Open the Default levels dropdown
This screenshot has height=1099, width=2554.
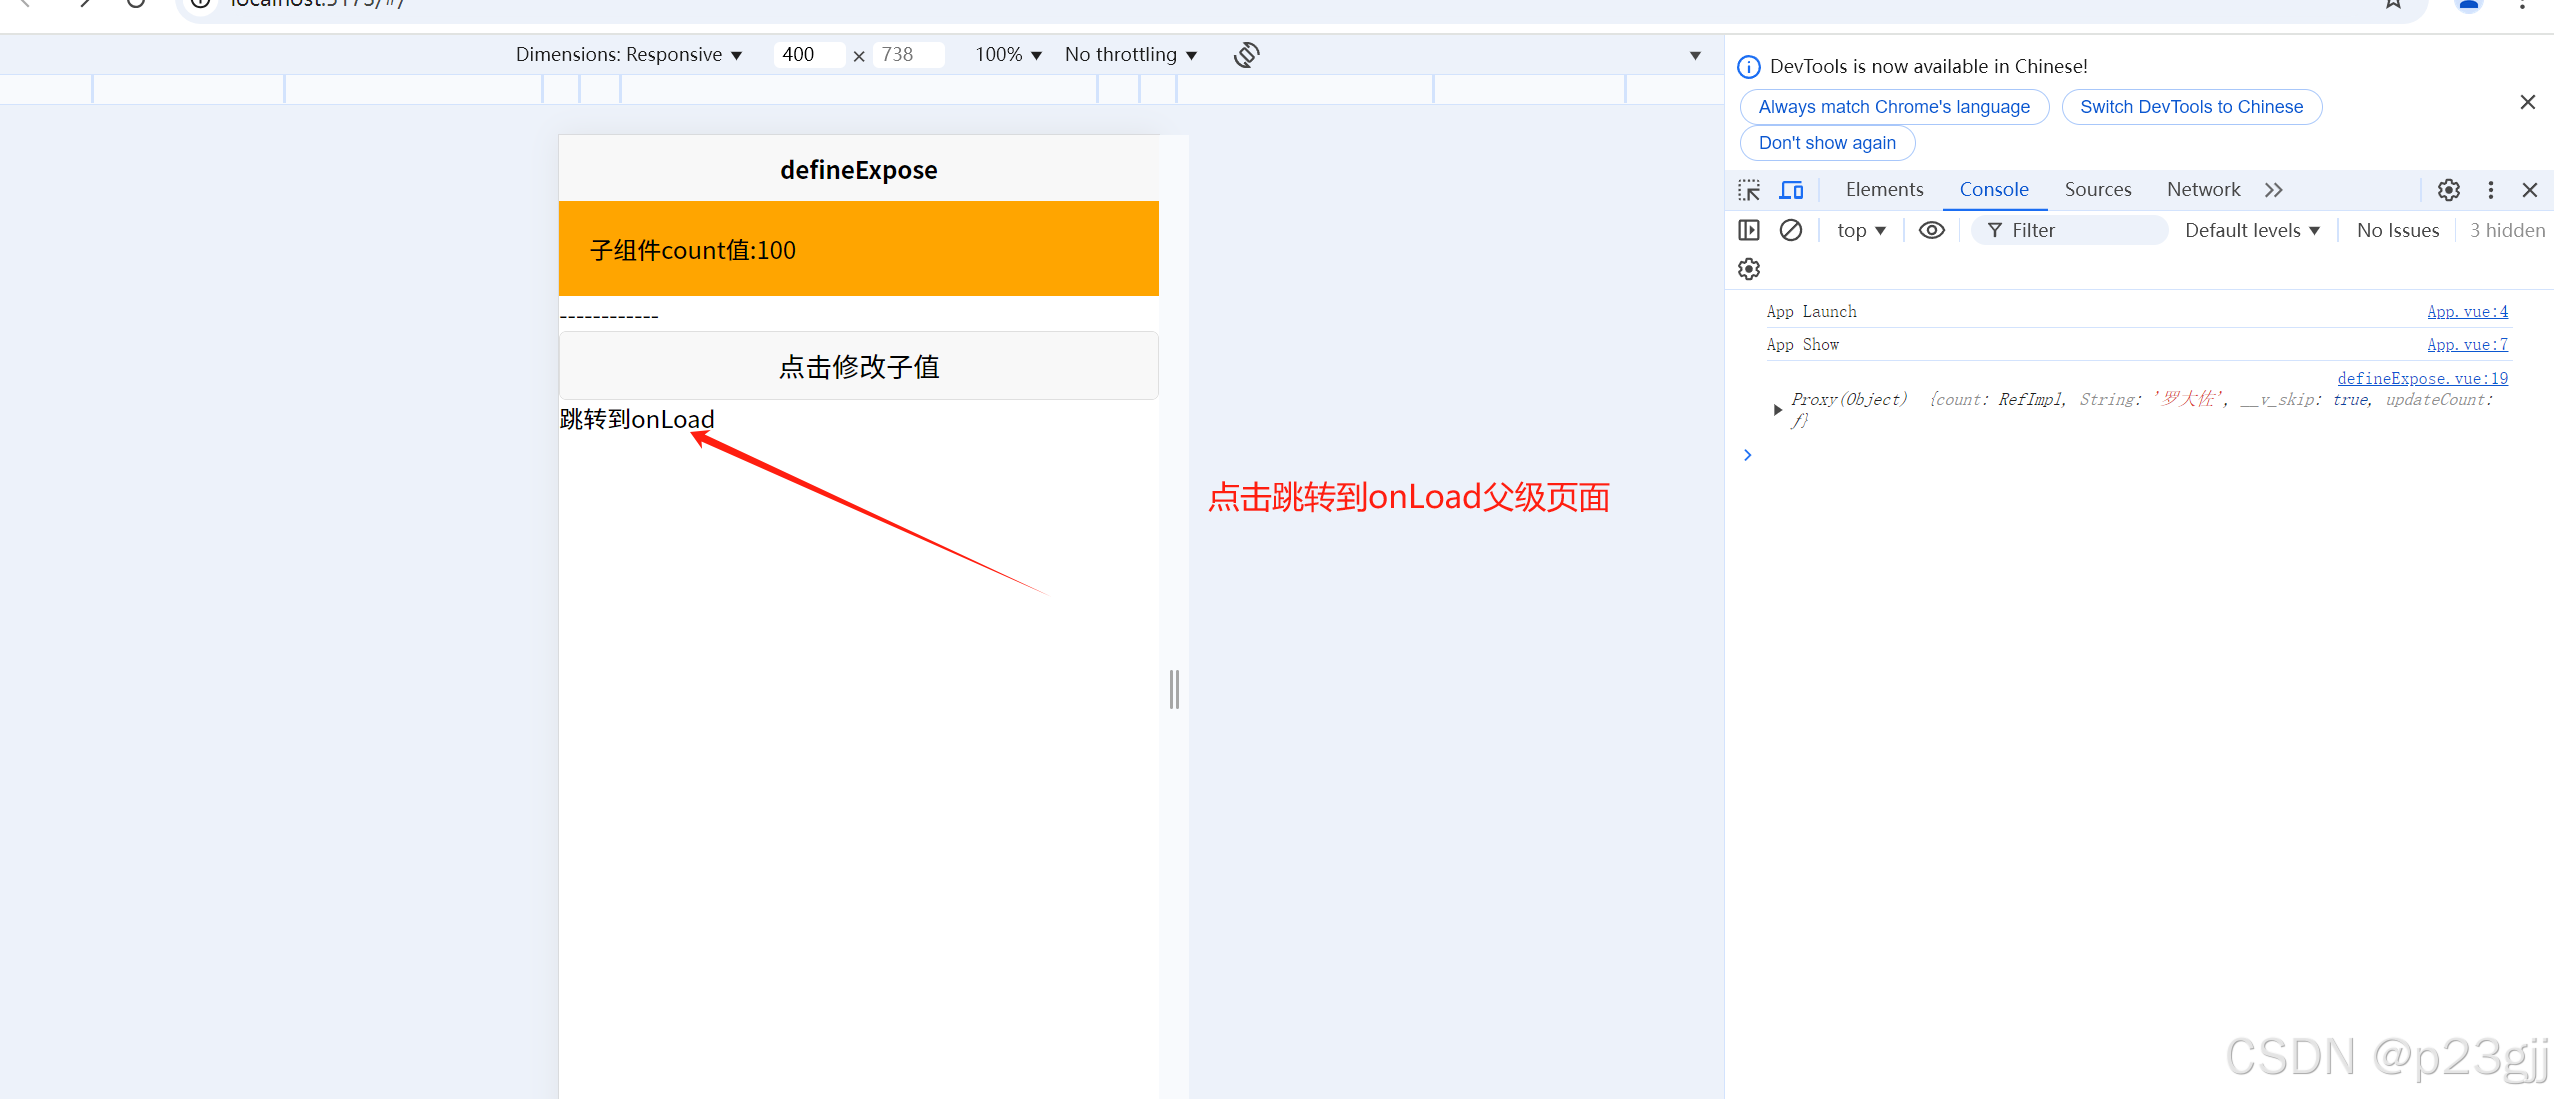pos(2252,230)
